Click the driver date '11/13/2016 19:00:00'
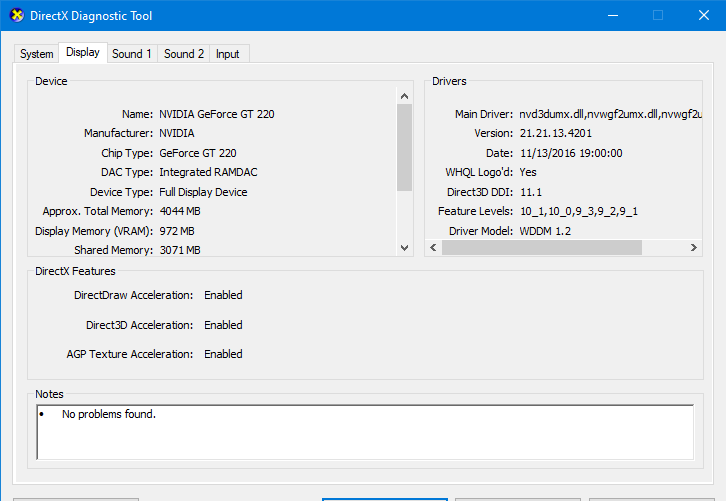726x501 pixels. [x=571, y=153]
